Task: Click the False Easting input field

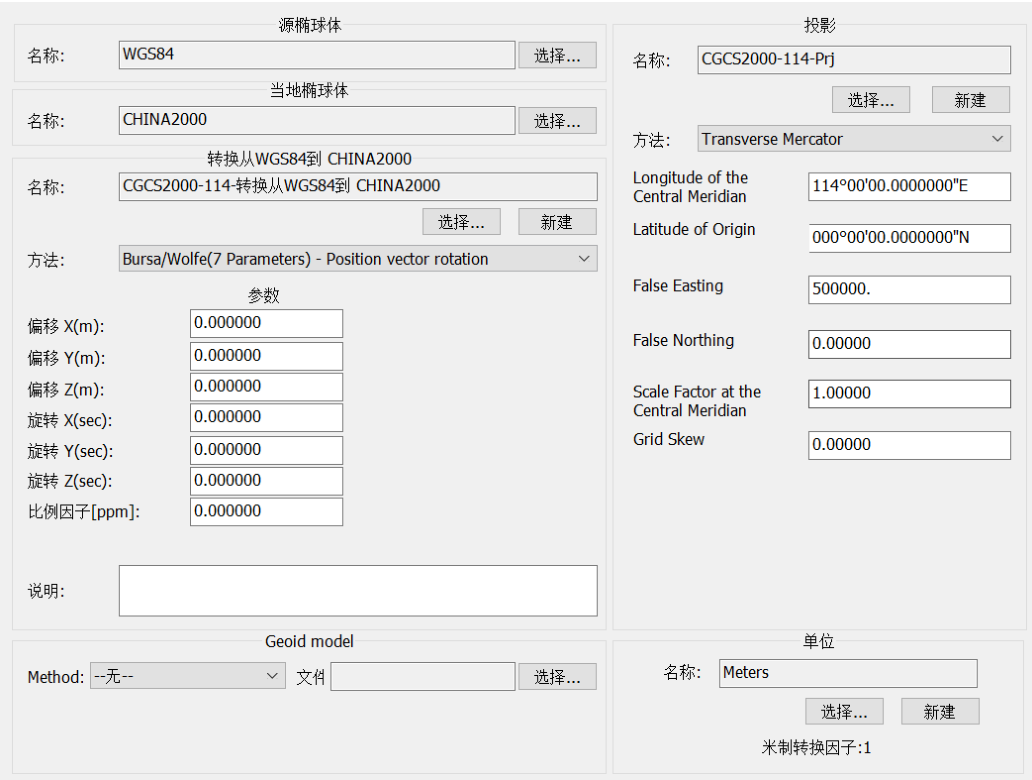Action: pos(909,290)
